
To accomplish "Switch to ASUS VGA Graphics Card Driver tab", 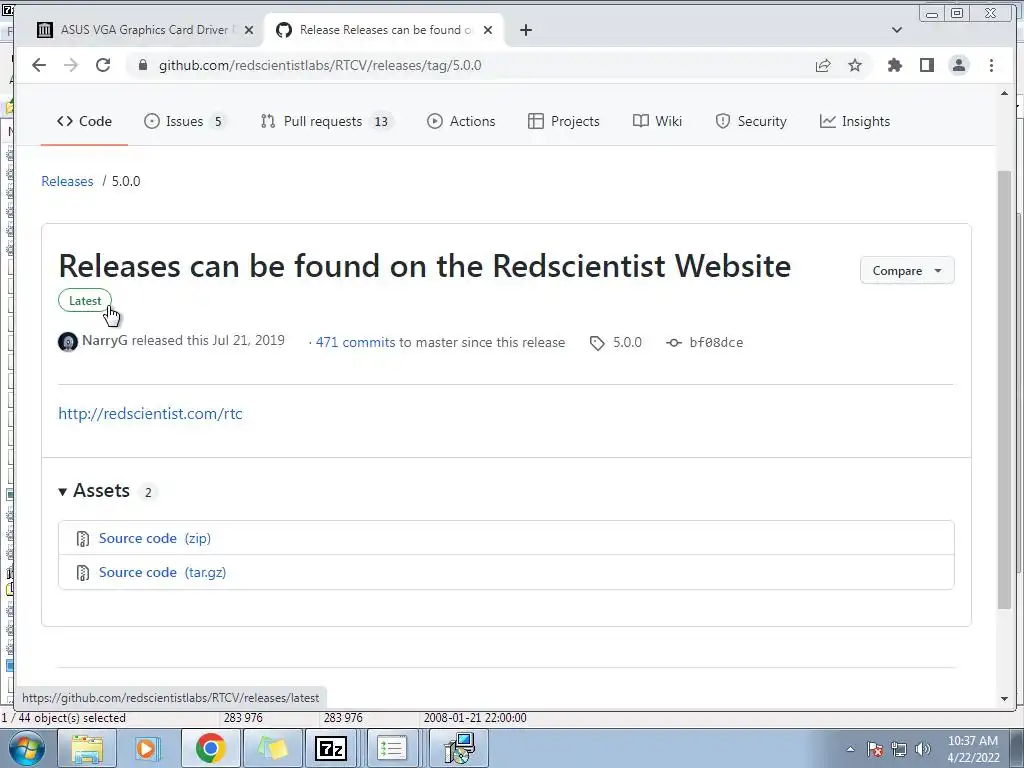I will coord(145,30).
